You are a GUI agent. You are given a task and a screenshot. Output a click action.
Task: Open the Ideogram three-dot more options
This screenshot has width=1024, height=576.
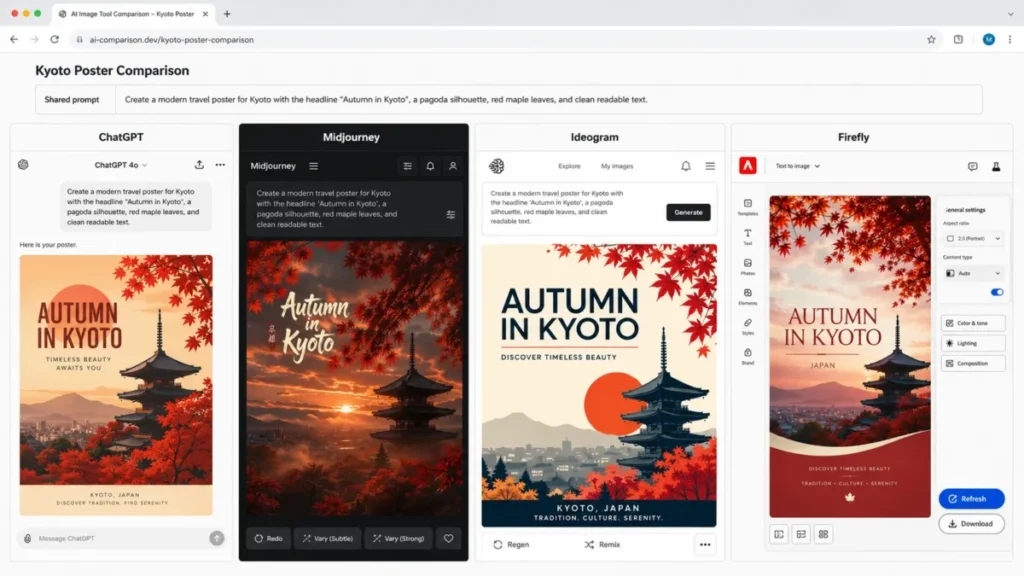(705, 545)
